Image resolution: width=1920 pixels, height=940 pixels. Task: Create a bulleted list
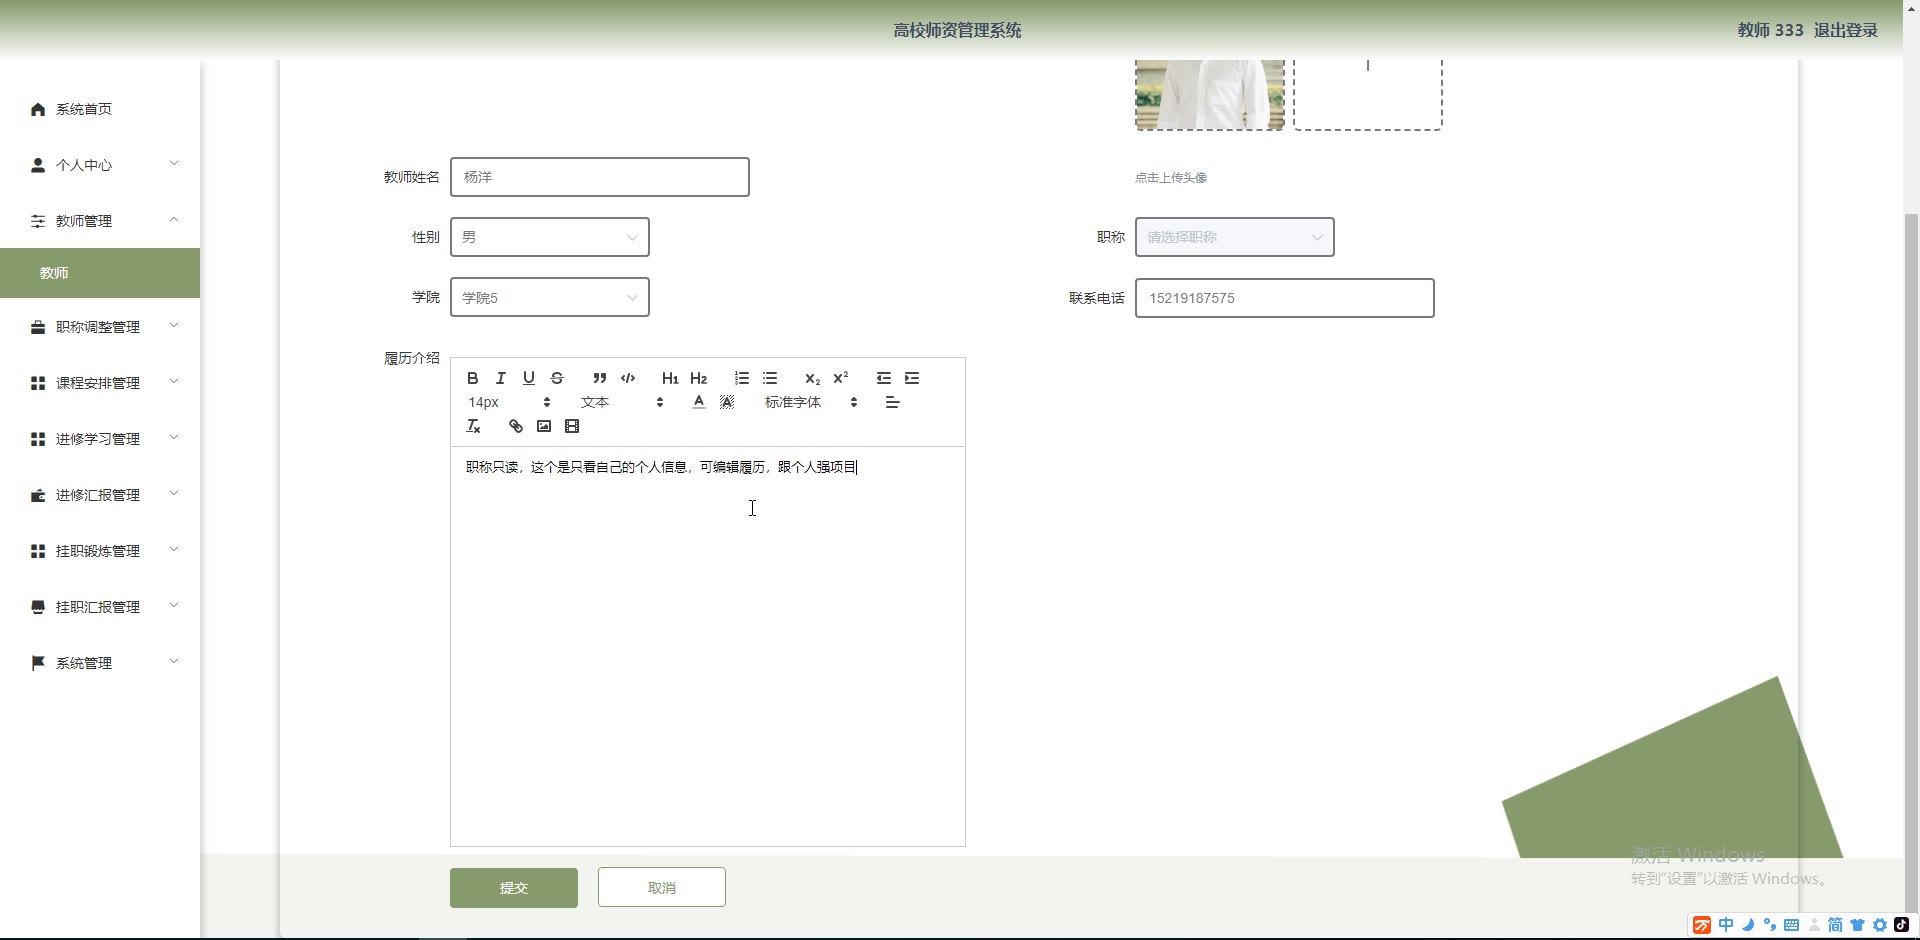769,378
